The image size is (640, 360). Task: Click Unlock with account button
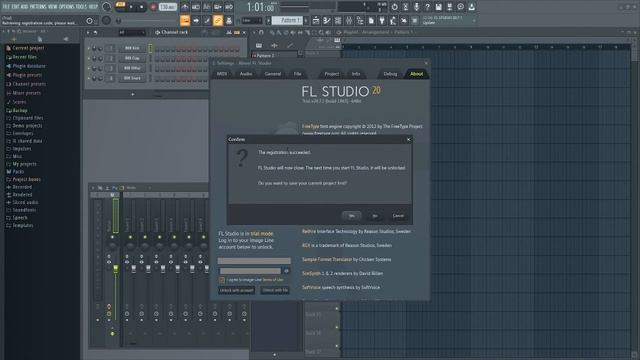click(236, 290)
